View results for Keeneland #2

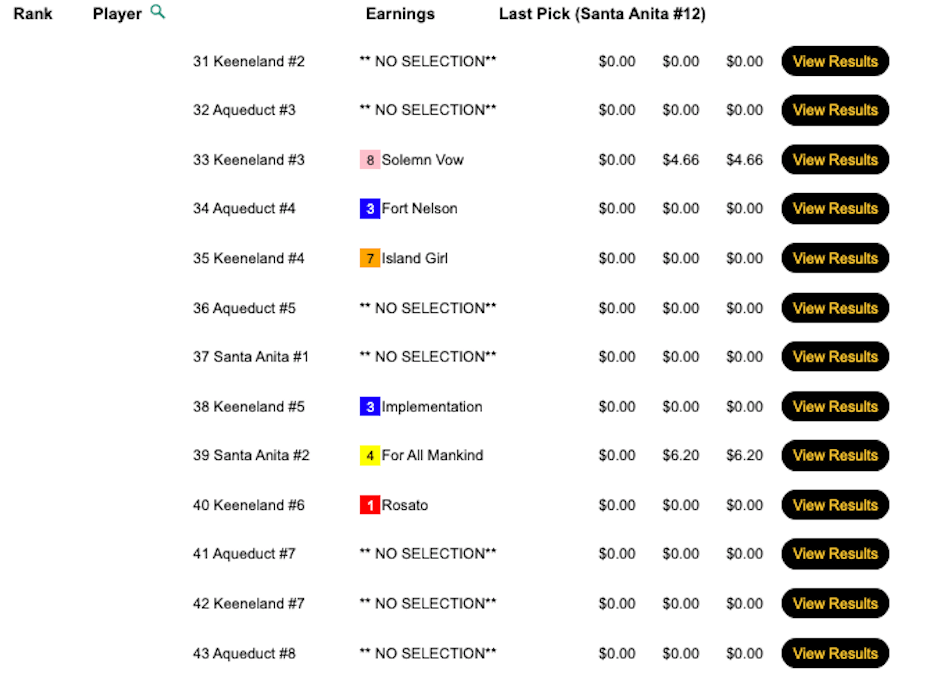835,61
